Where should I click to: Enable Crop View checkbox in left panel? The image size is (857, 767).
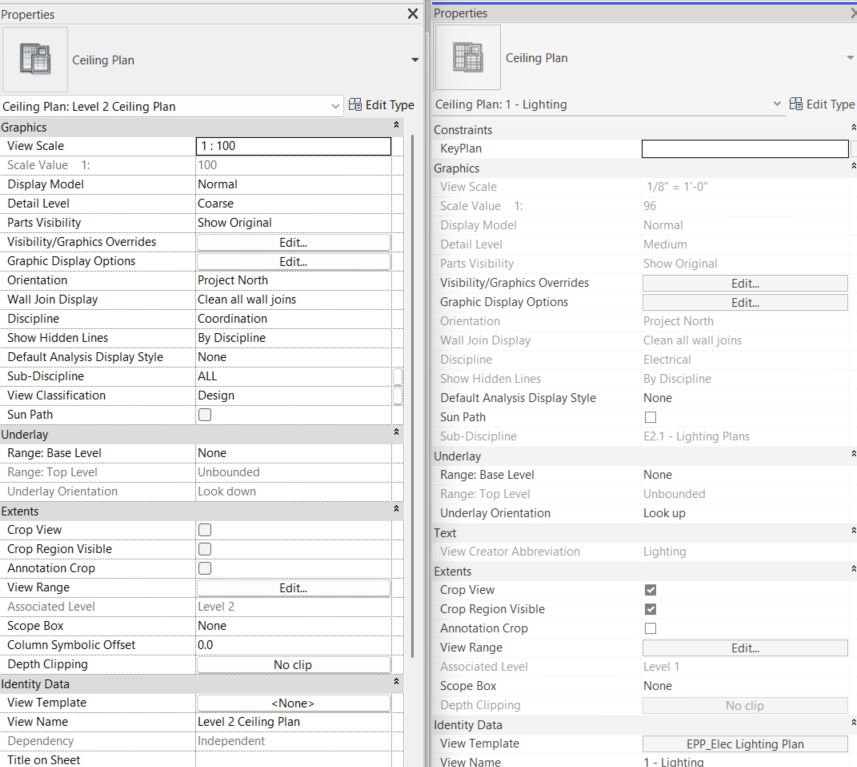click(204, 530)
